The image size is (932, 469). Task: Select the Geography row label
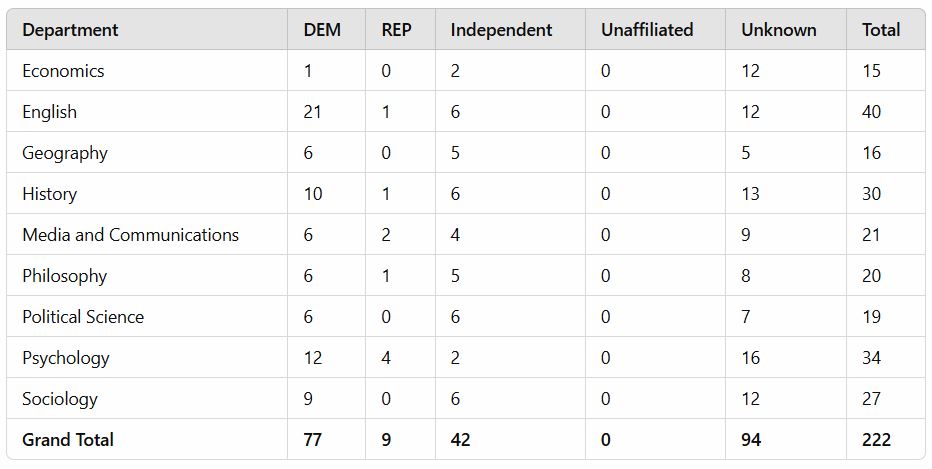65,153
